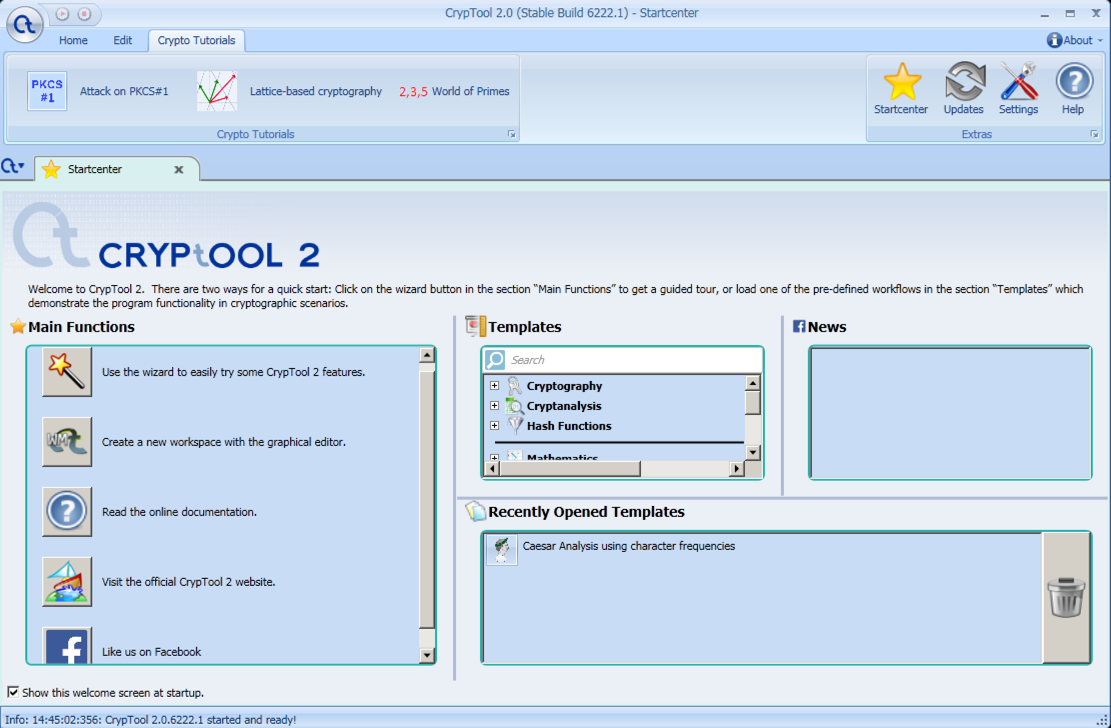This screenshot has height=728, width=1111.
Task: Click the Templates horizontal scrollbar thumb
Action: (x=570, y=469)
